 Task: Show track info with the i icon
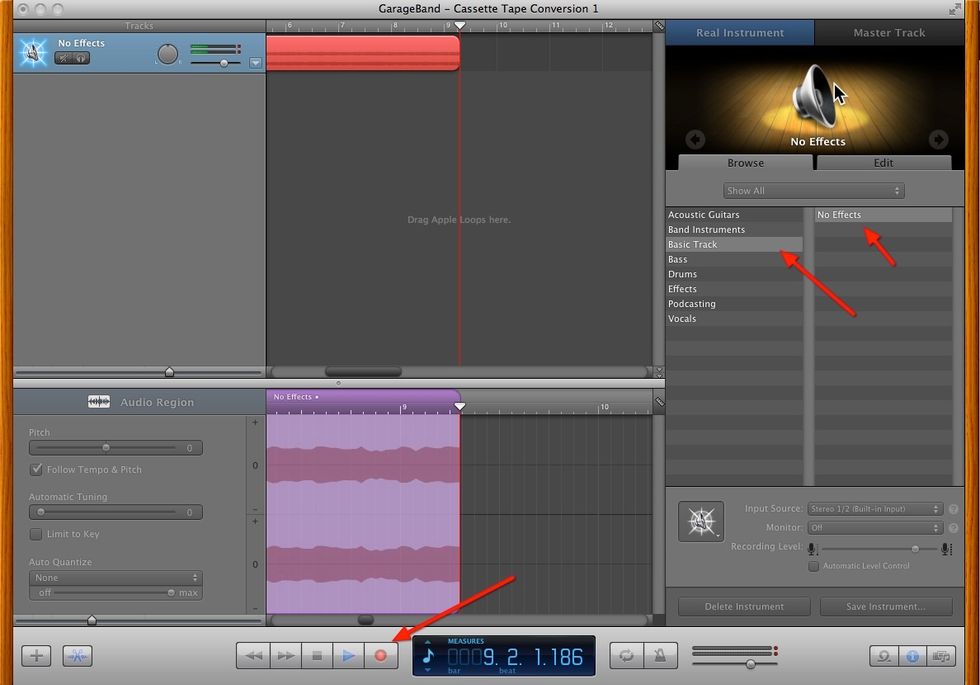(912, 658)
